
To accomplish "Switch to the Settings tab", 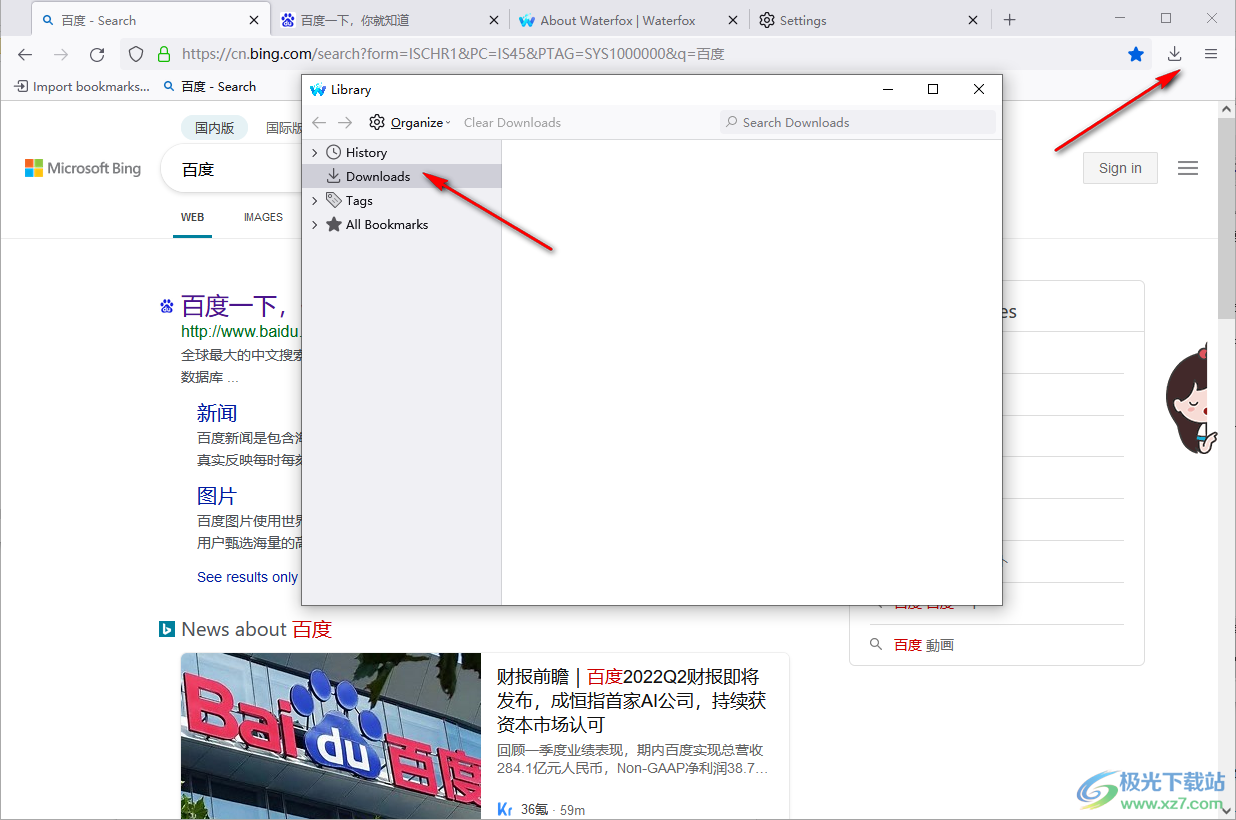I will 869,20.
